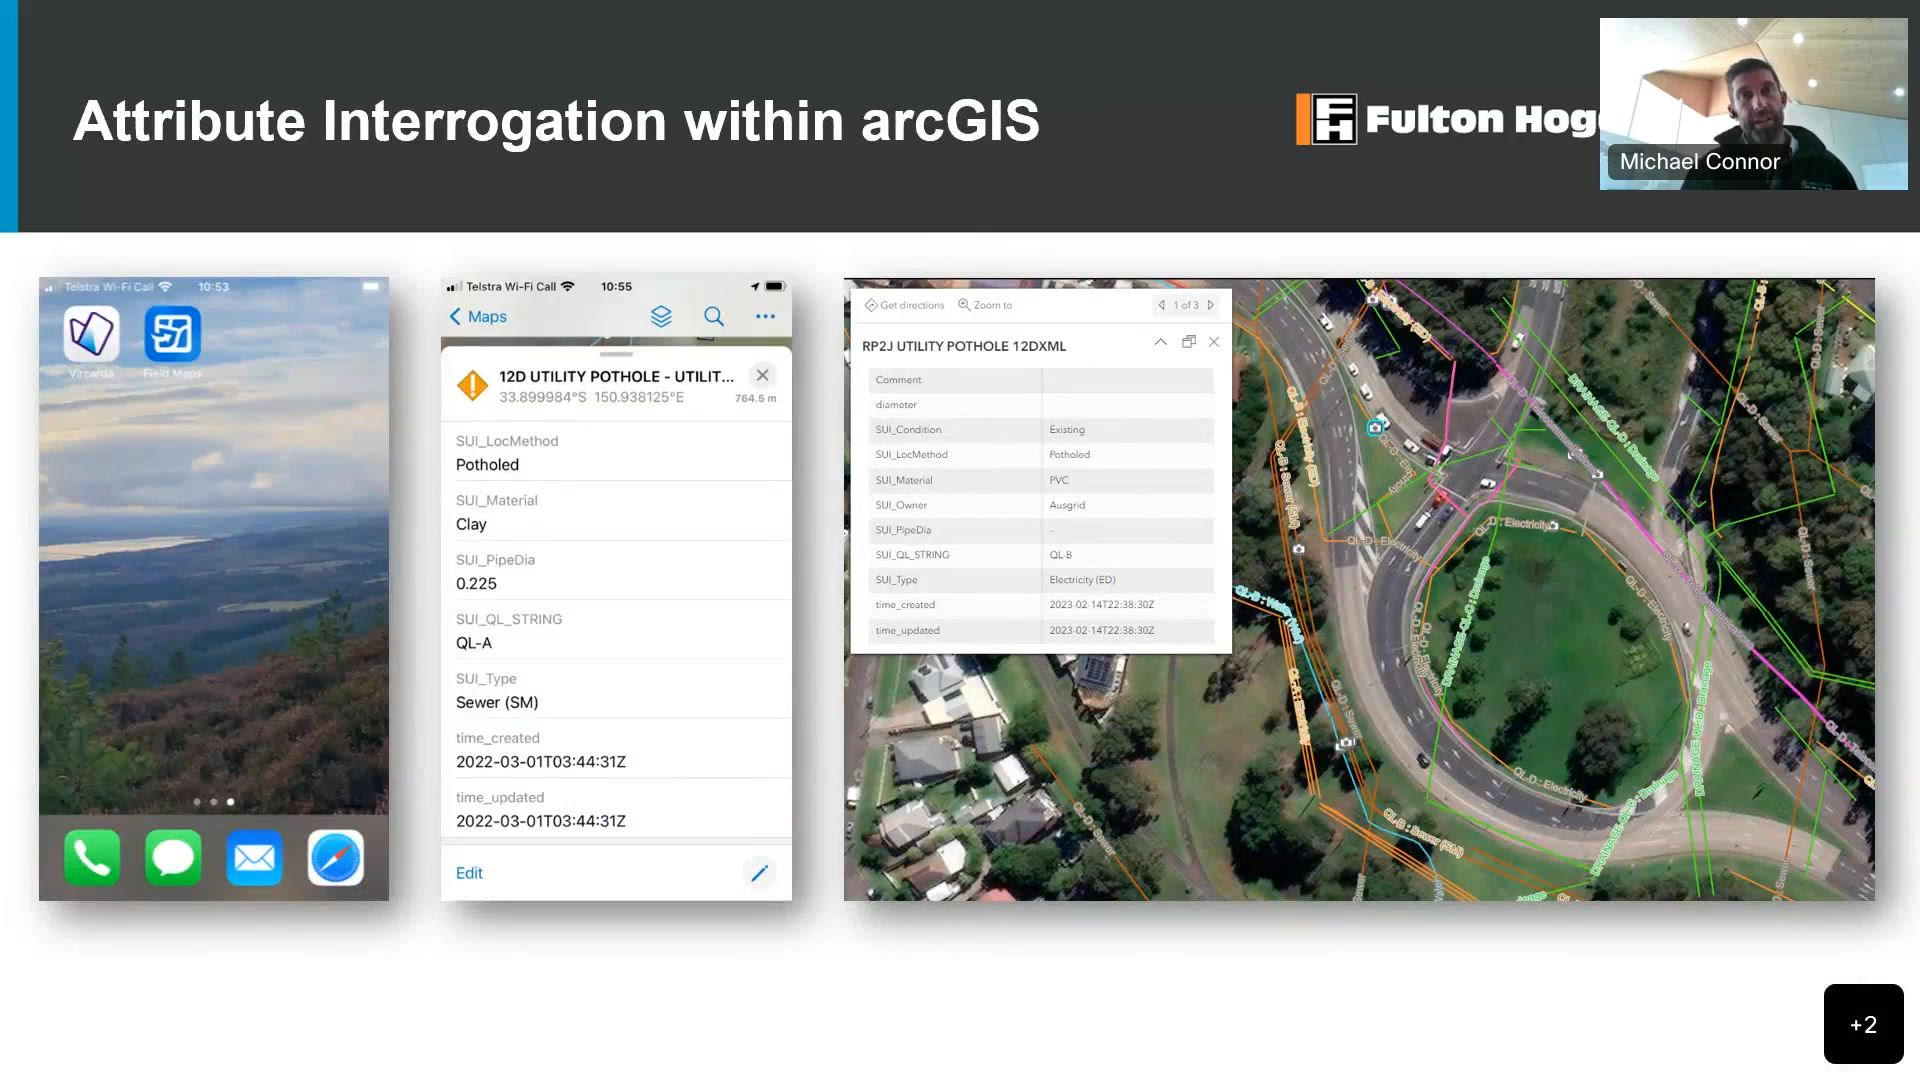Go to next popup feature arrow
This screenshot has width=1920, height=1080.
coord(1210,305)
